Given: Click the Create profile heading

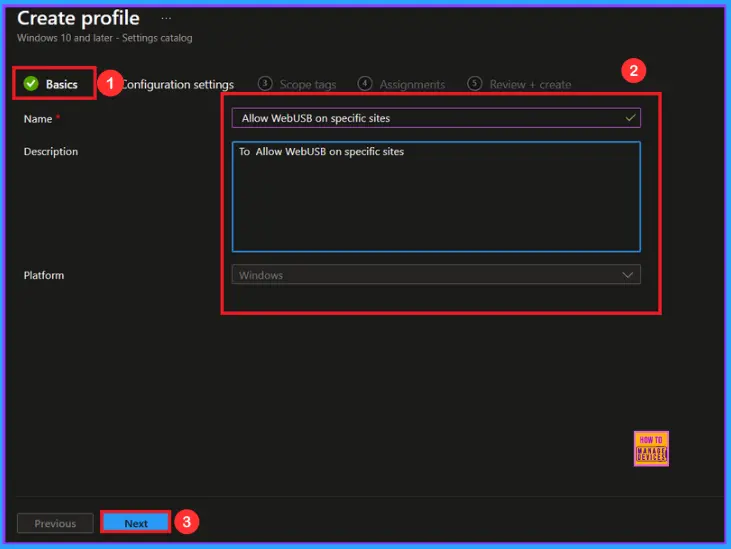Looking at the screenshot, I should pyautogui.click(x=78, y=18).
